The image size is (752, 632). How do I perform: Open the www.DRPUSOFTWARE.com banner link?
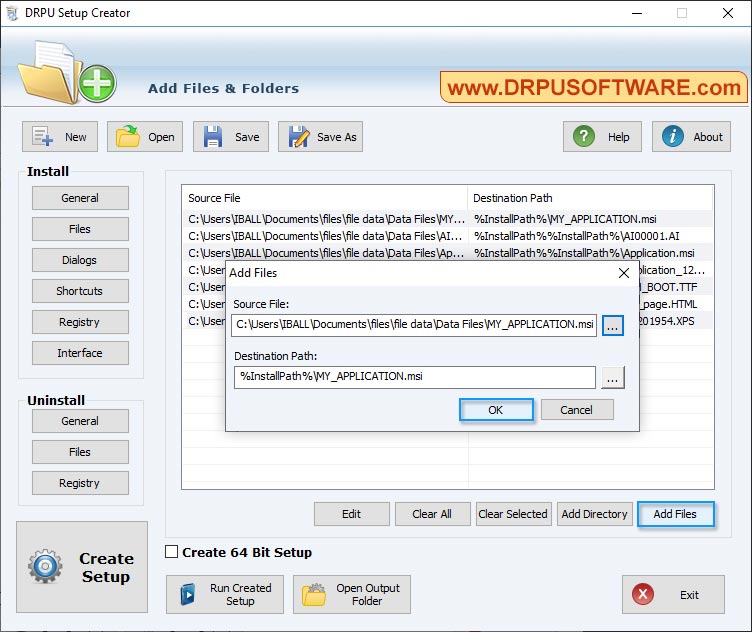click(594, 88)
